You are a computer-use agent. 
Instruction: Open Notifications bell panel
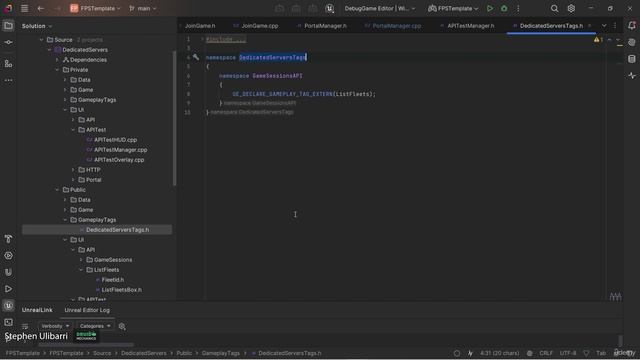point(632,25)
